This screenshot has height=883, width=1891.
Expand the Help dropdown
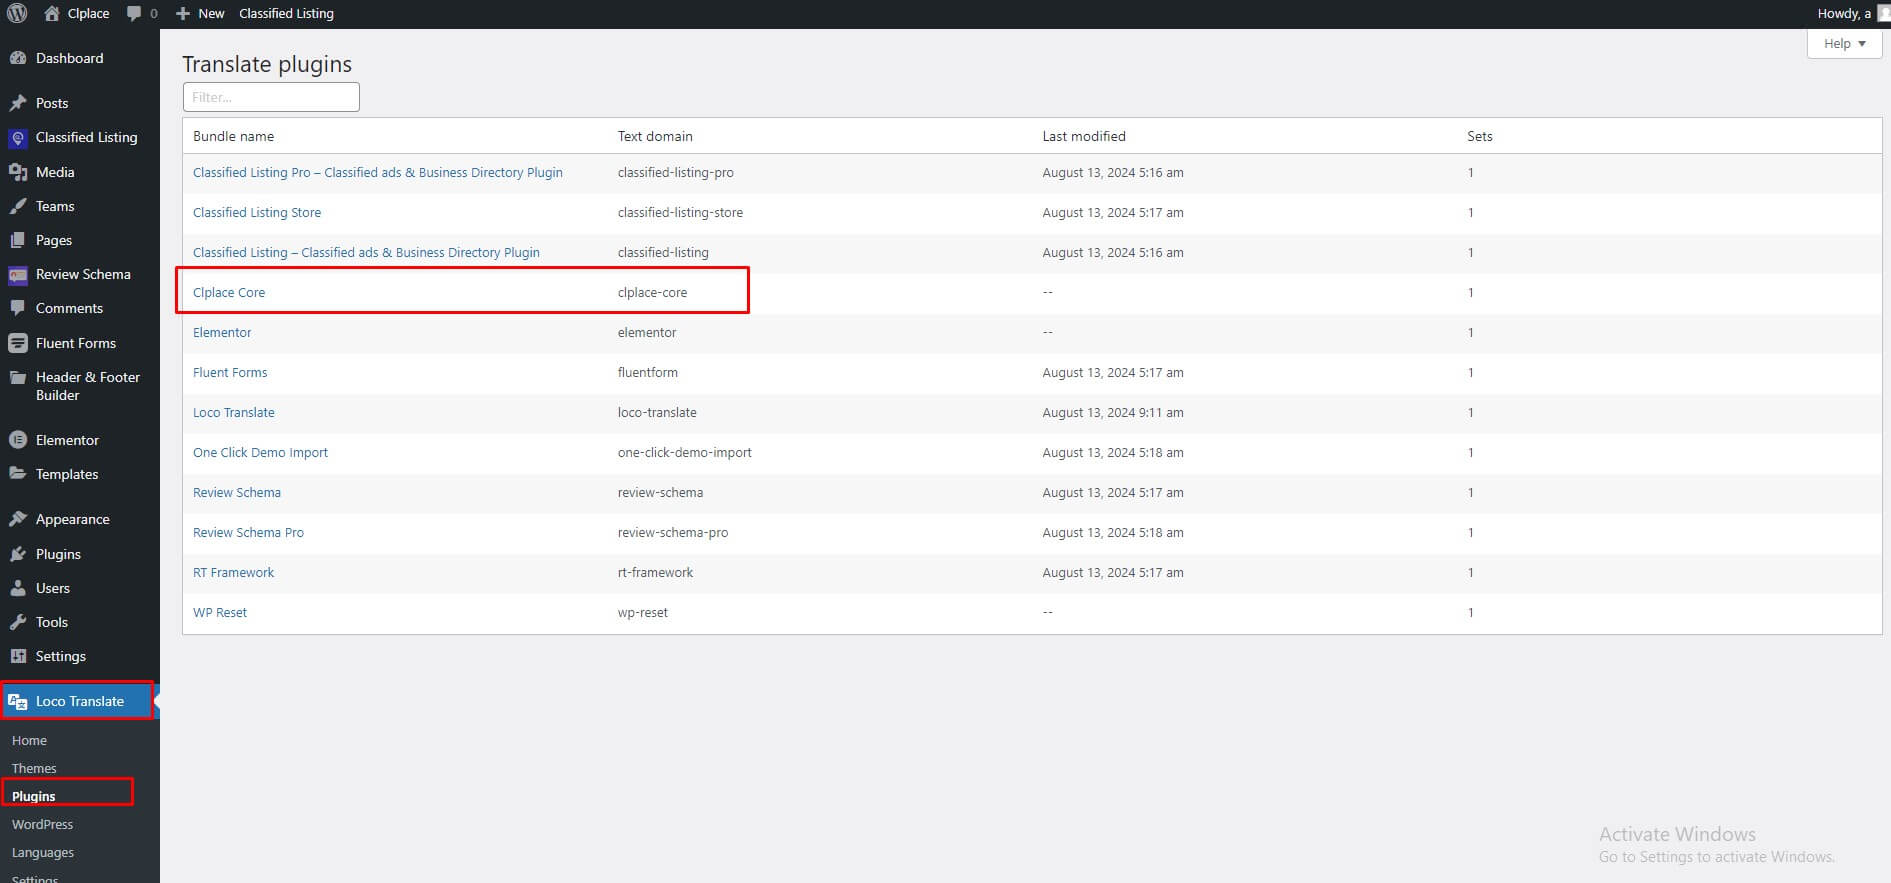(x=1844, y=43)
